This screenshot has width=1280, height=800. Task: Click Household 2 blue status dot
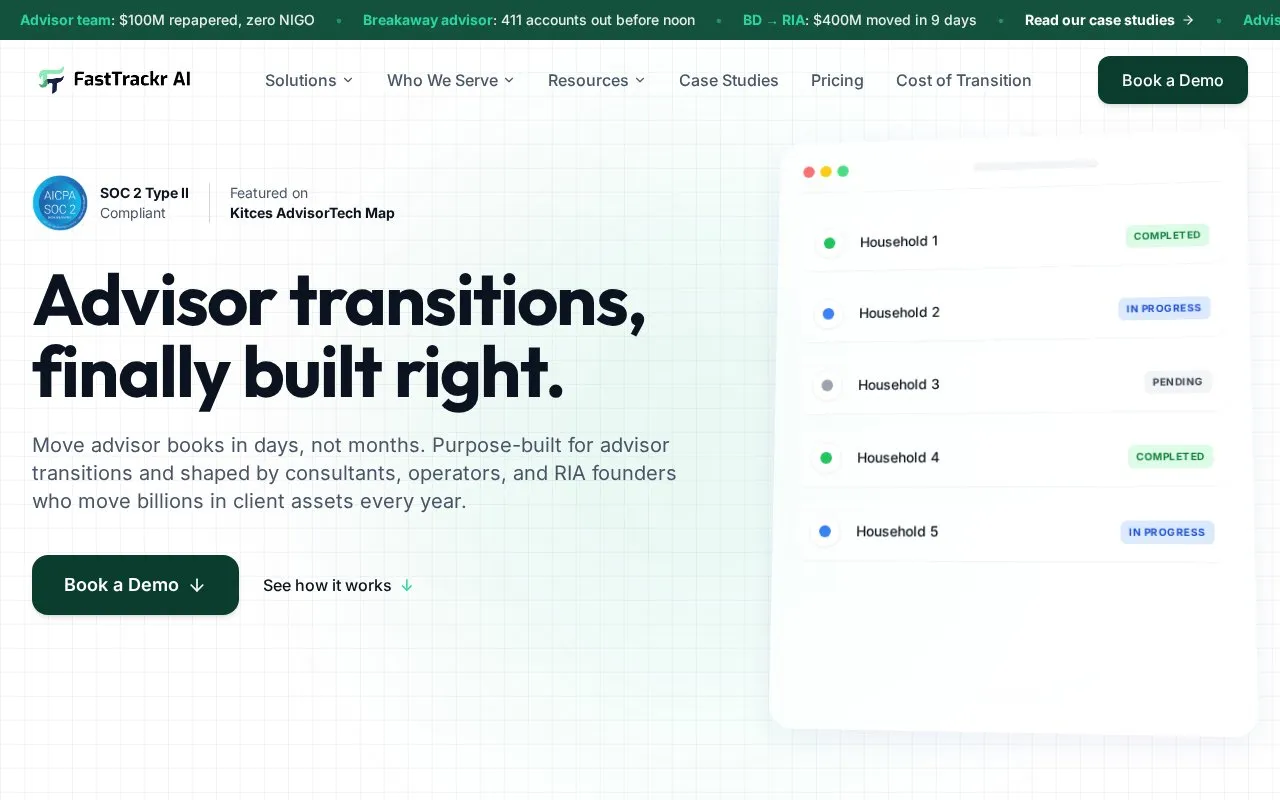click(x=828, y=314)
